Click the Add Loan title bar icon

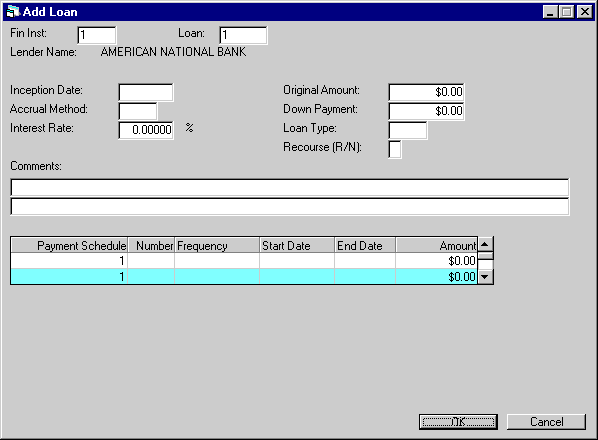[13, 12]
